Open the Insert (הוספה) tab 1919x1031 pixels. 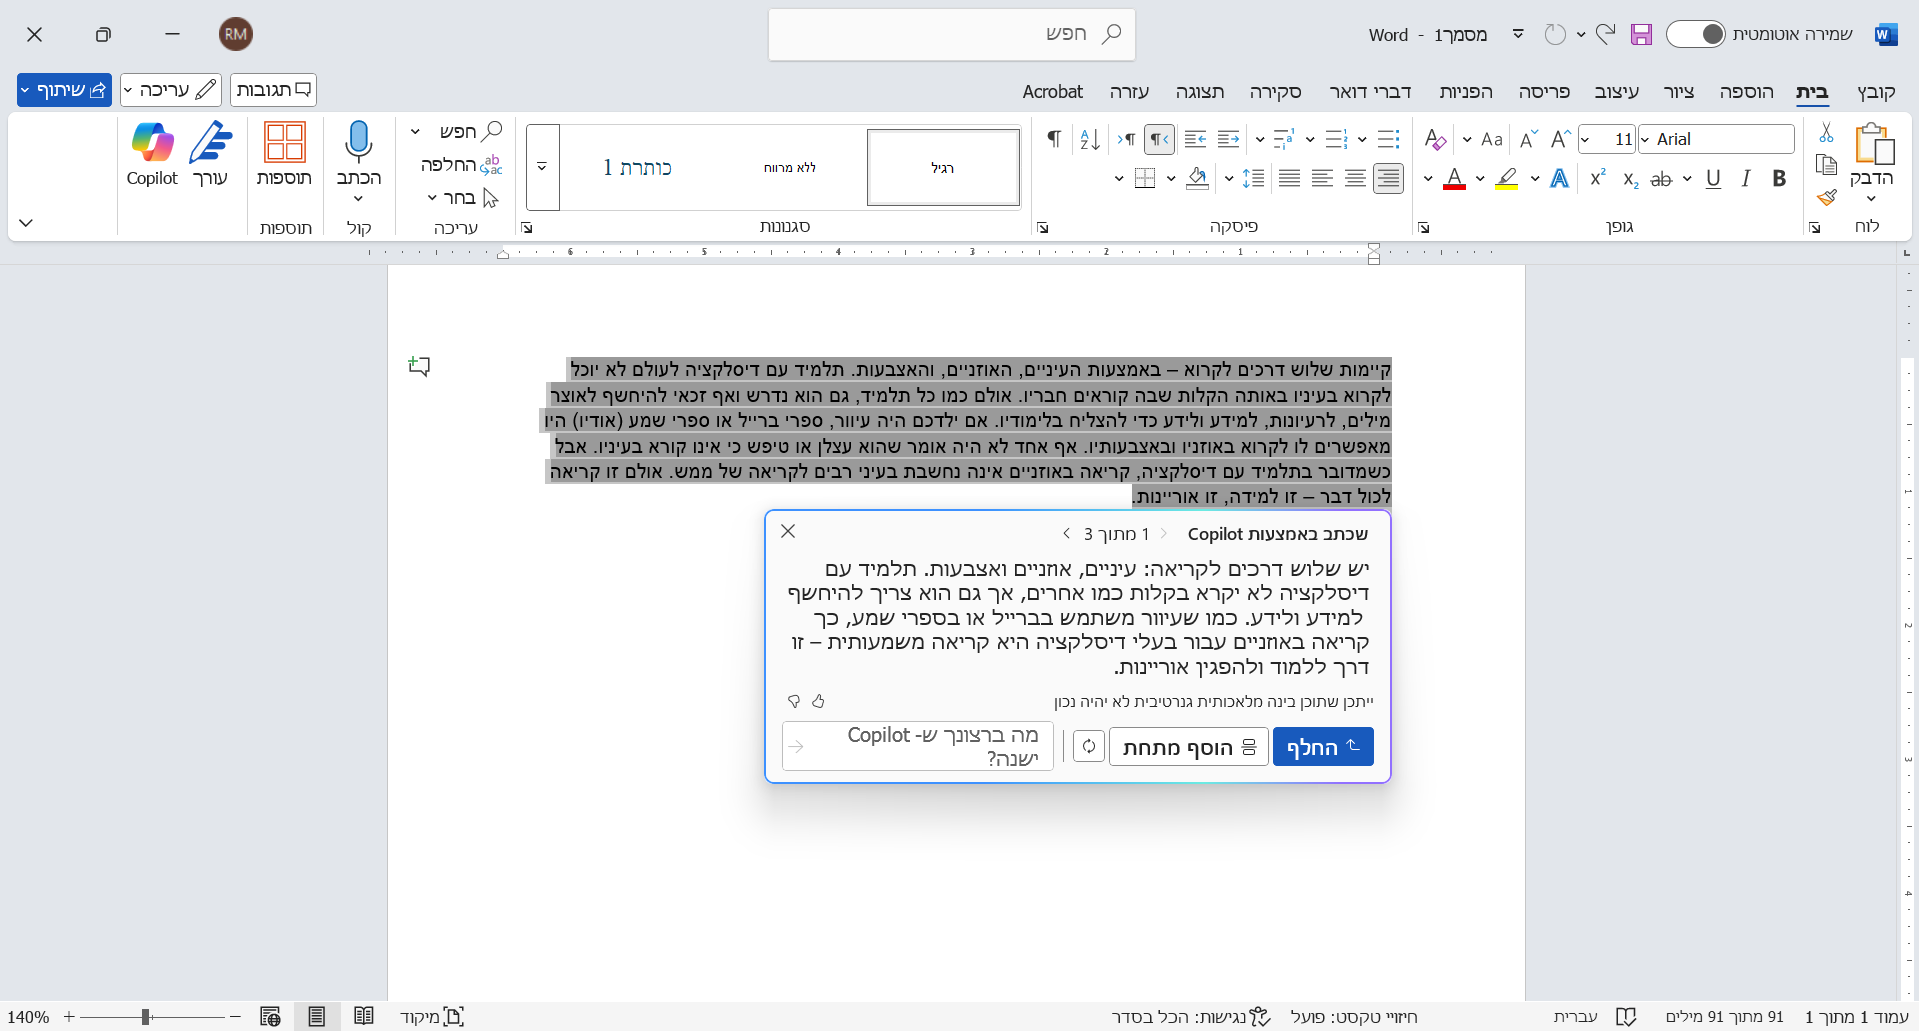click(1746, 92)
